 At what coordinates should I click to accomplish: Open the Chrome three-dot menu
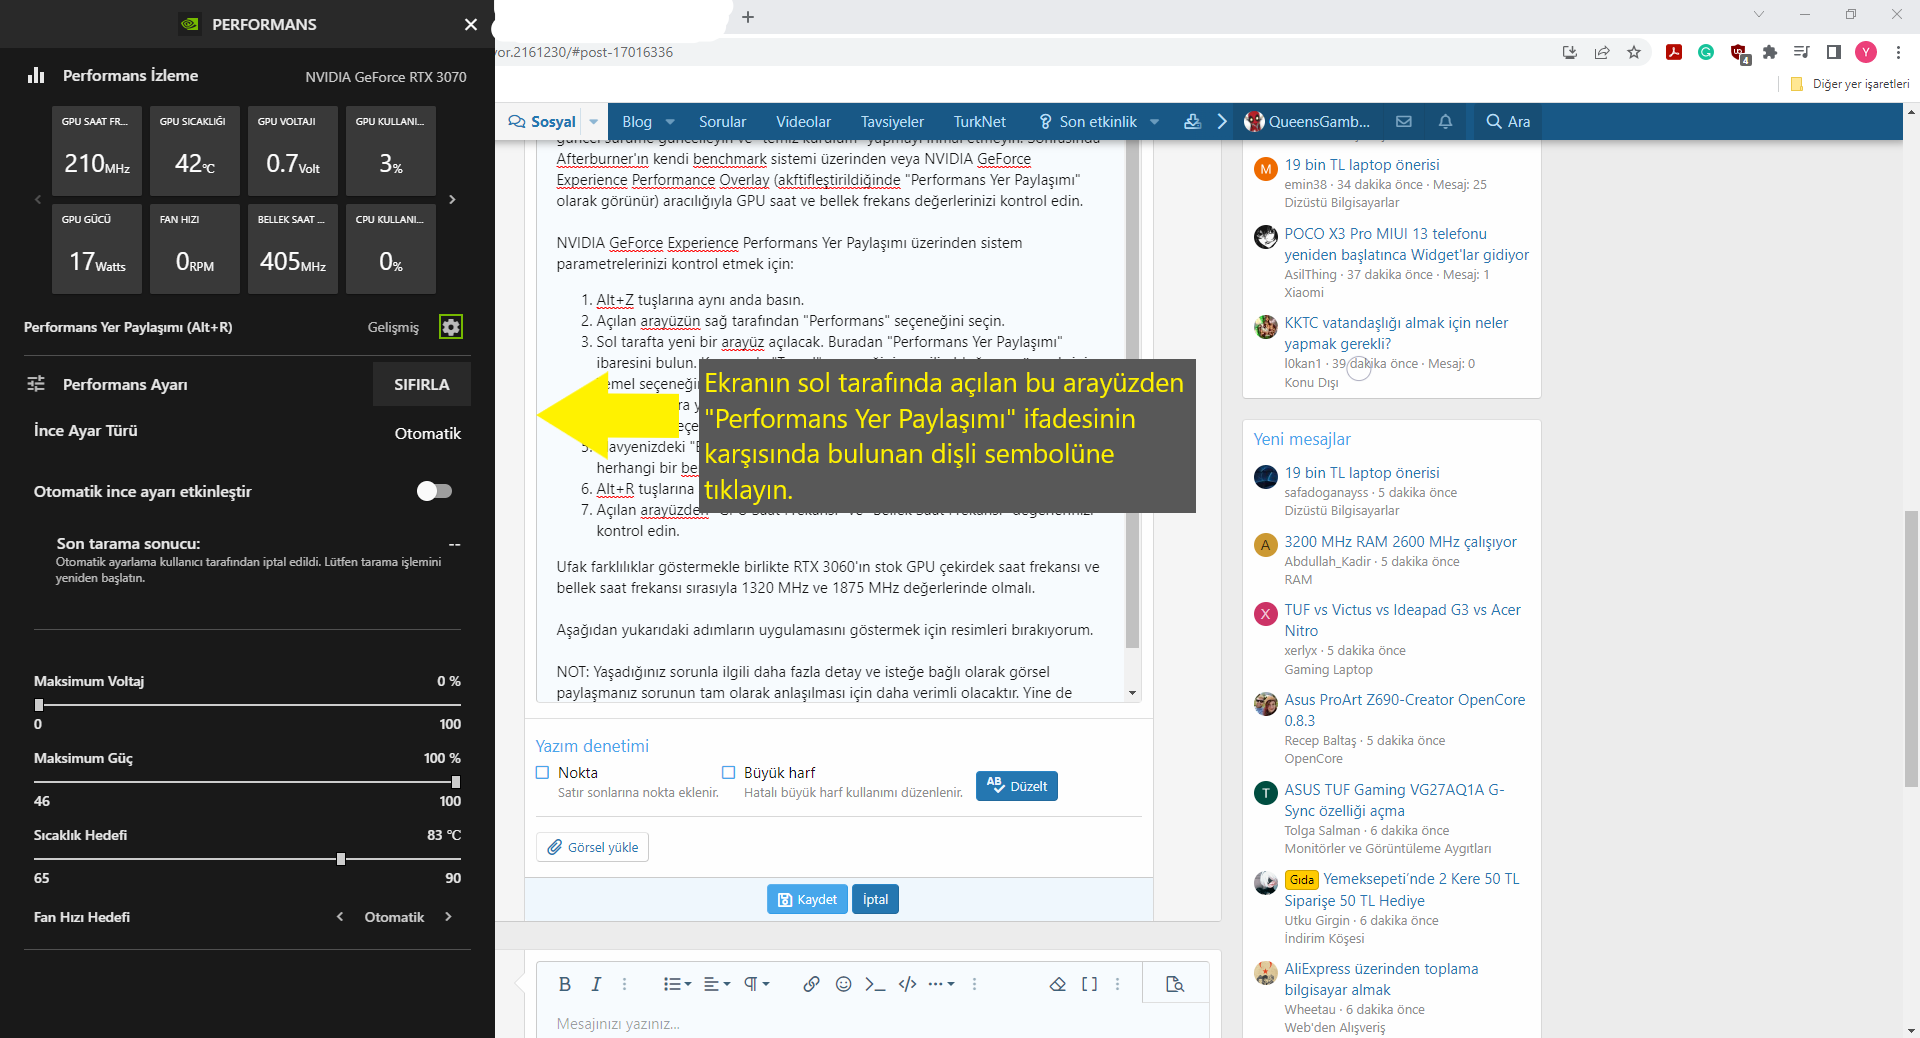point(1898,52)
